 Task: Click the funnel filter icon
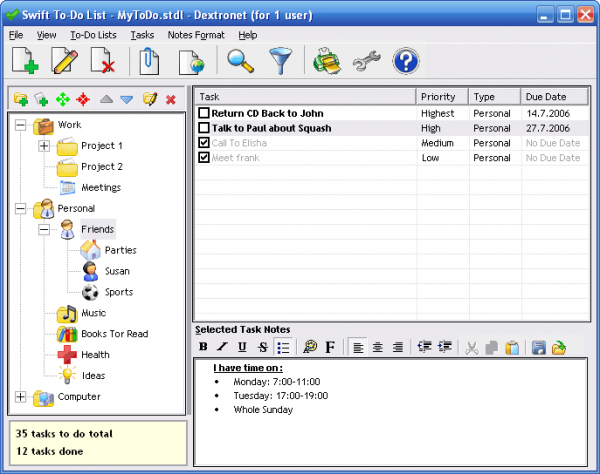point(279,62)
